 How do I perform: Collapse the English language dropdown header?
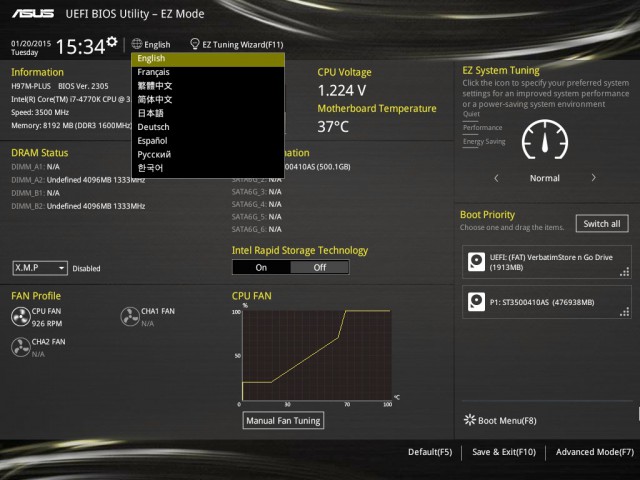click(151, 44)
